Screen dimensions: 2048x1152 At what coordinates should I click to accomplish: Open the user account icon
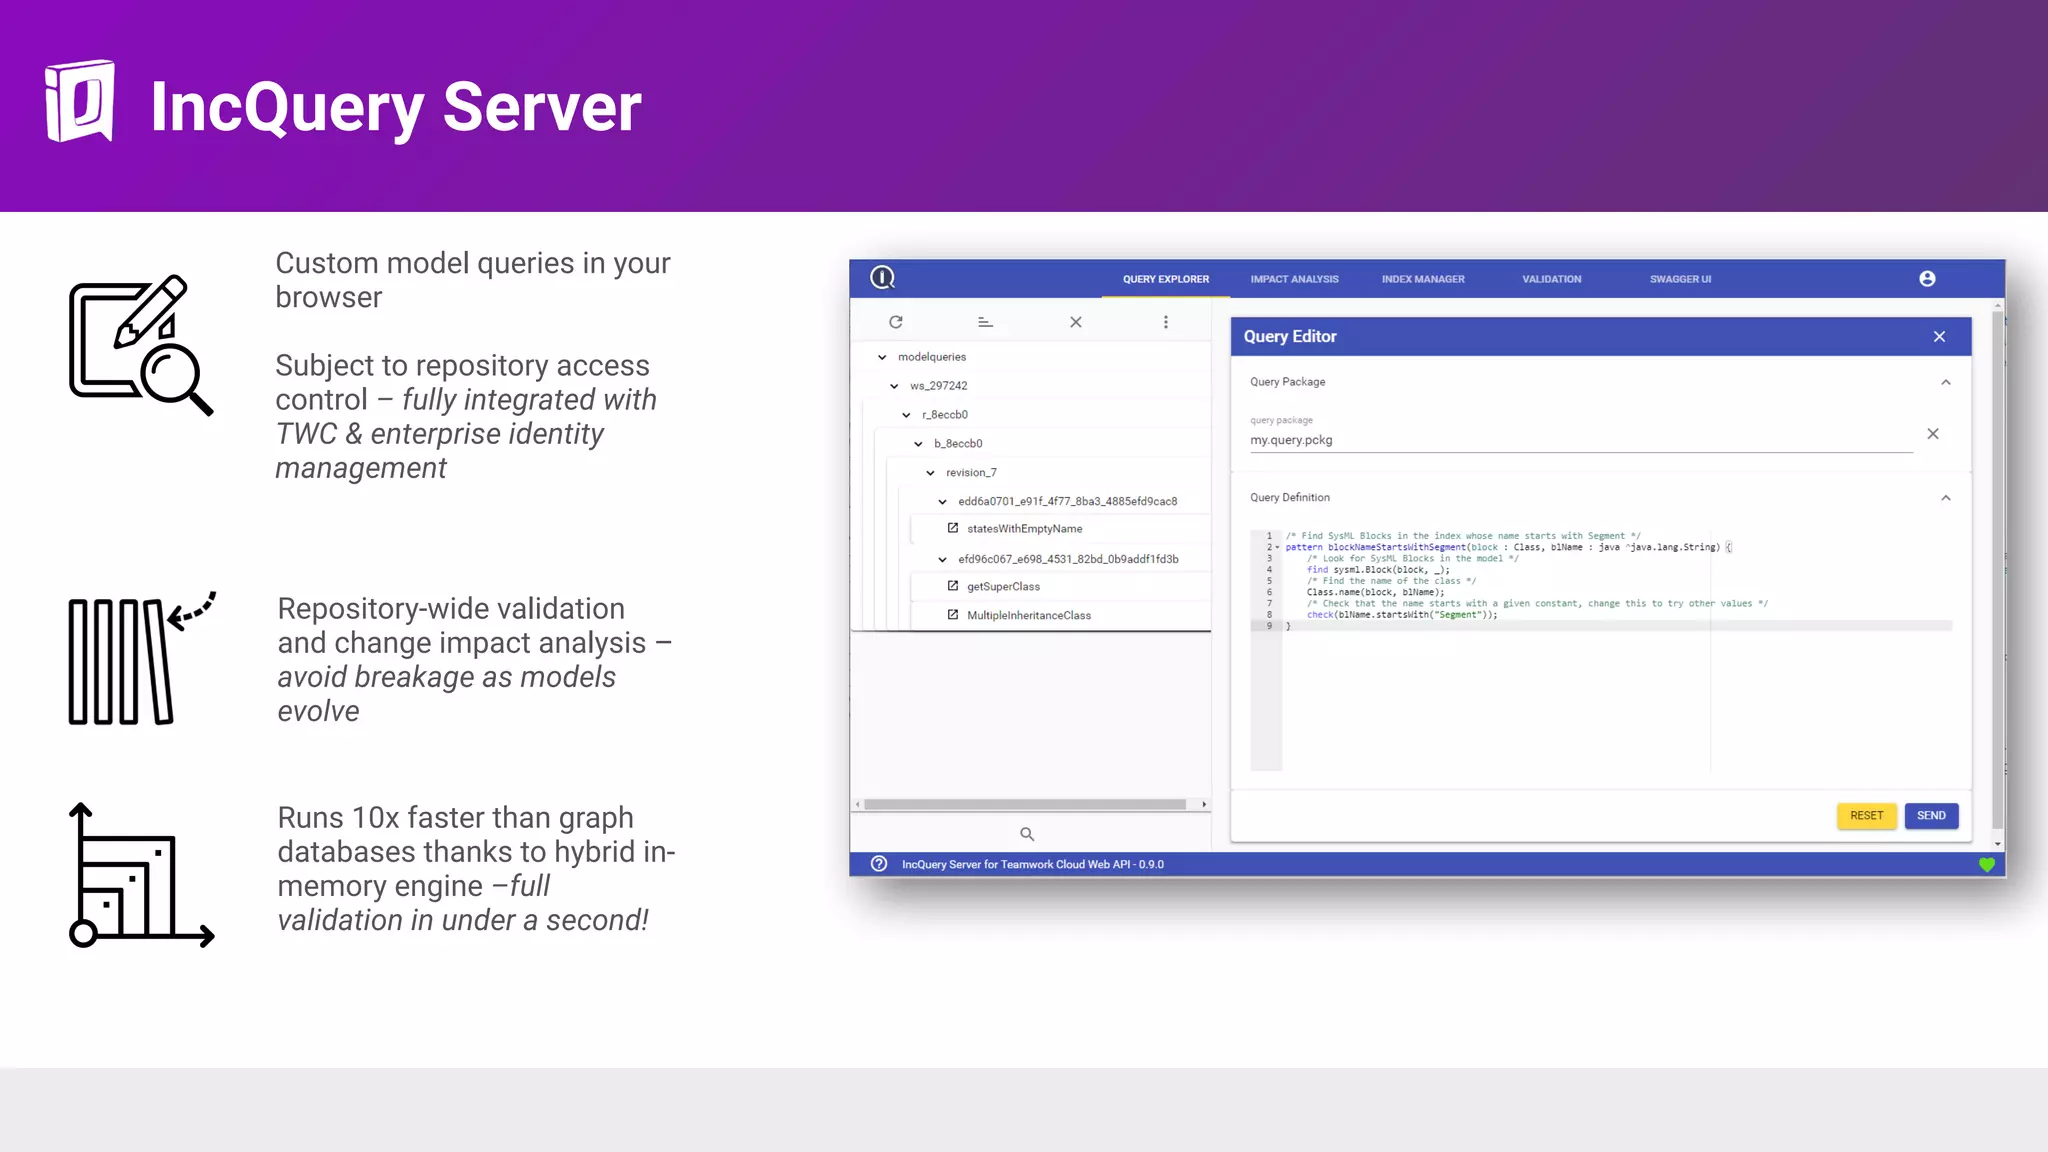1927,279
